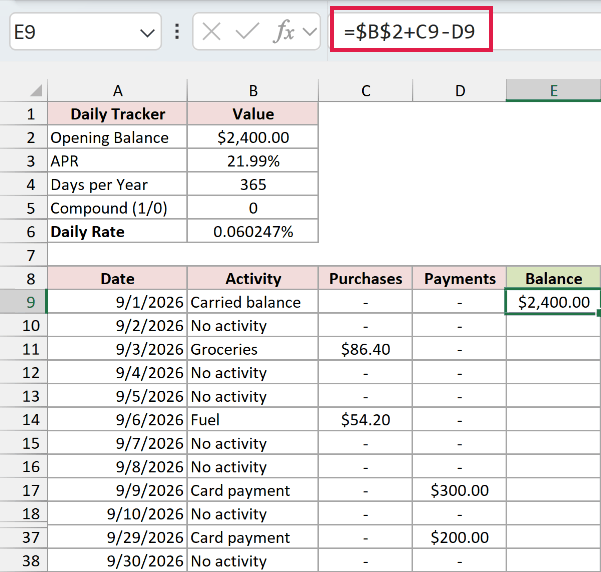Expand the Name Box dropdown arrow
The width and height of the screenshot is (601, 572).
(x=147, y=33)
